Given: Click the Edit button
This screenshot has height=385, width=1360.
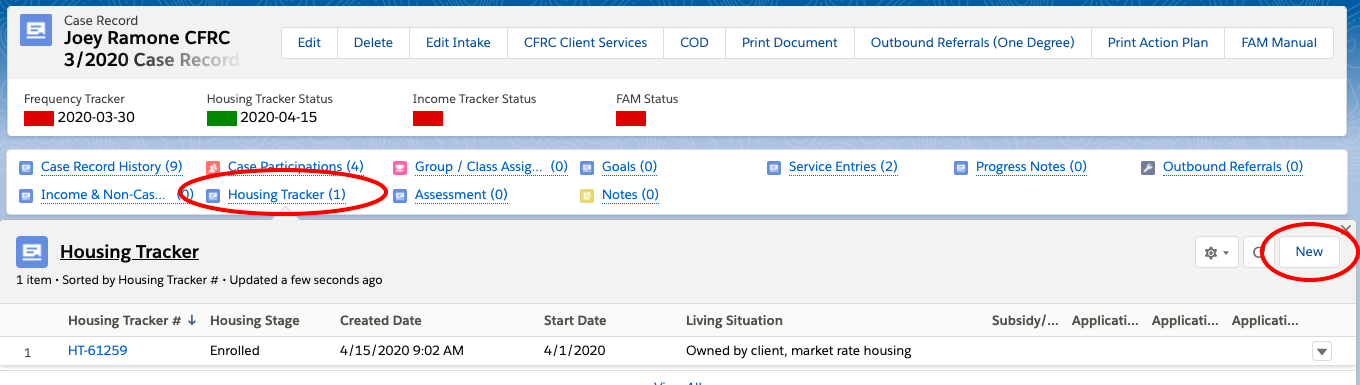Looking at the screenshot, I should [x=309, y=43].
